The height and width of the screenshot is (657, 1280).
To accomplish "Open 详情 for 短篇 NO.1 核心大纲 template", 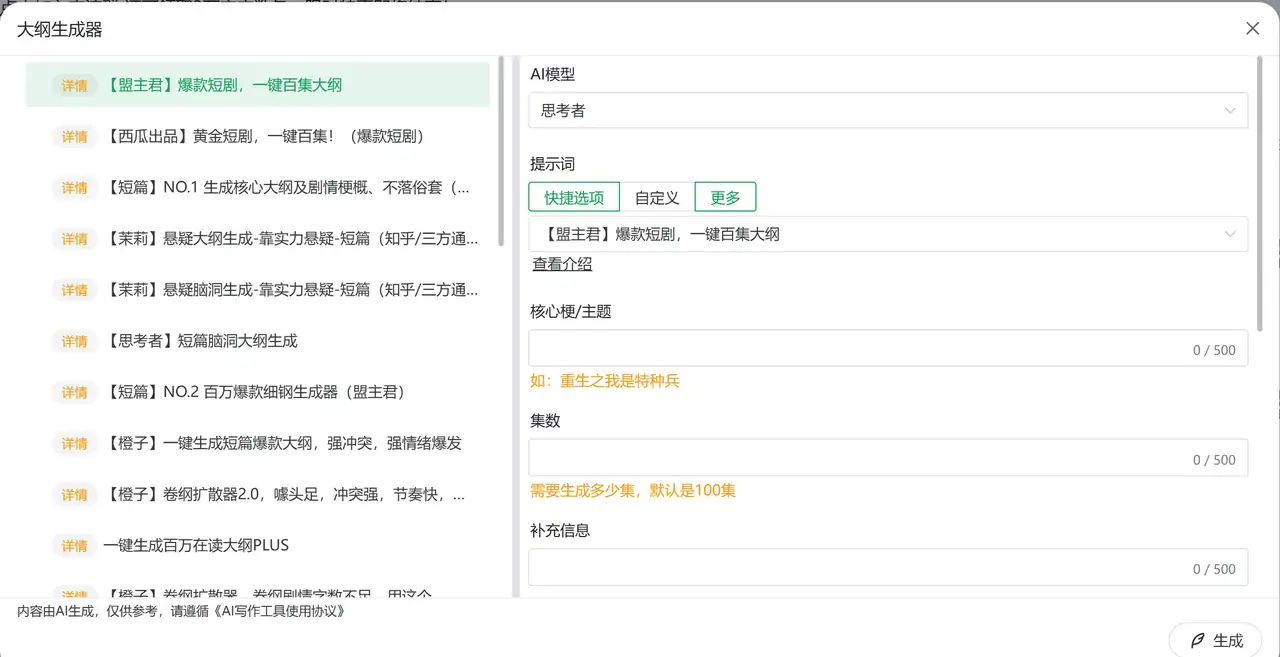I will pyautogui.click(x=75, y=188).
